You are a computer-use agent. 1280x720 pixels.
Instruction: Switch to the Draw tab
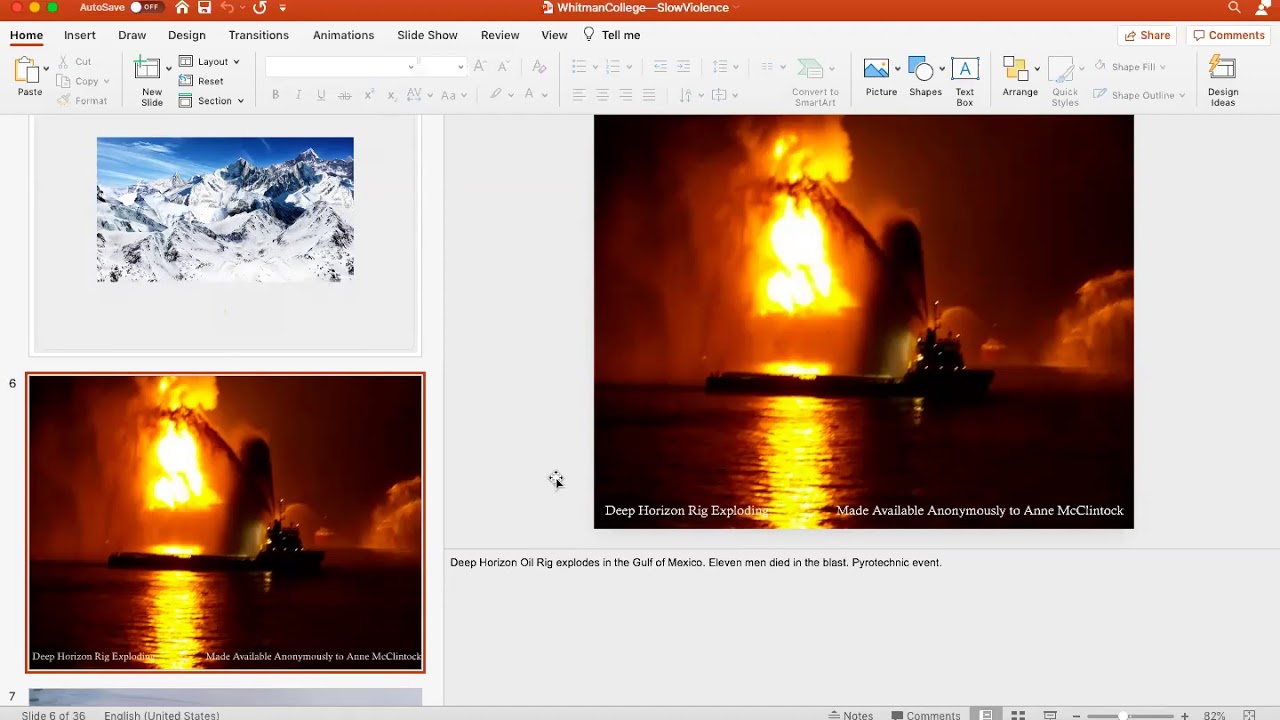coord(132,35)
